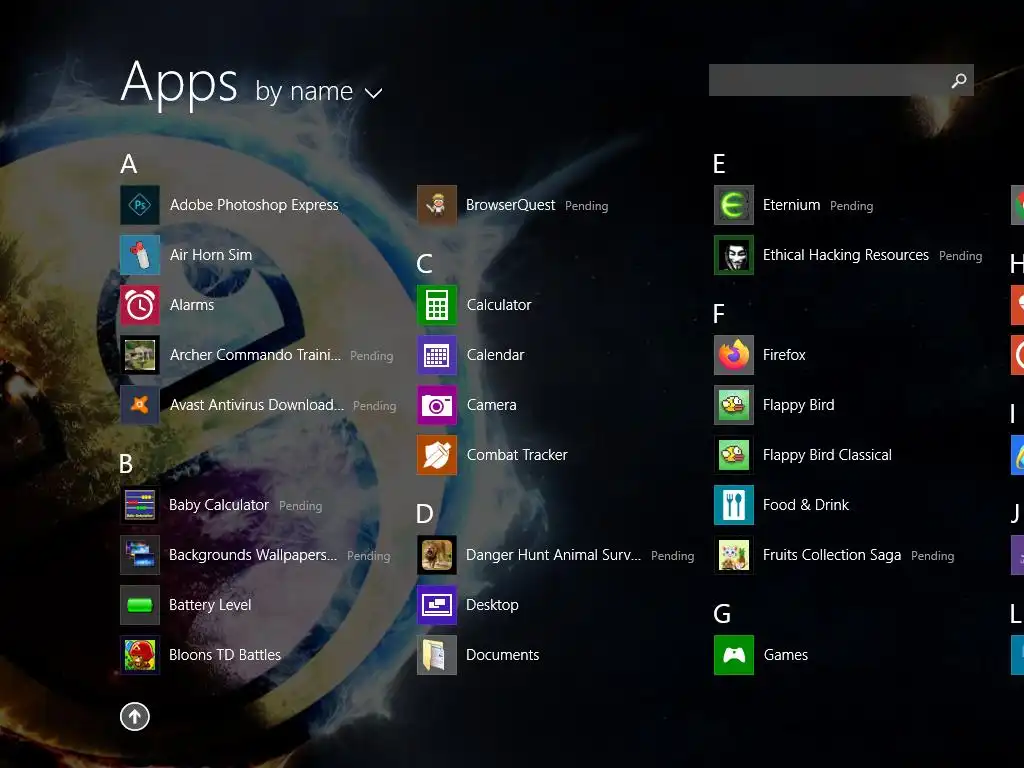The width and height of the screenshot is (1024, 768).
Task: Click the letter F group header
Action: 719,314
